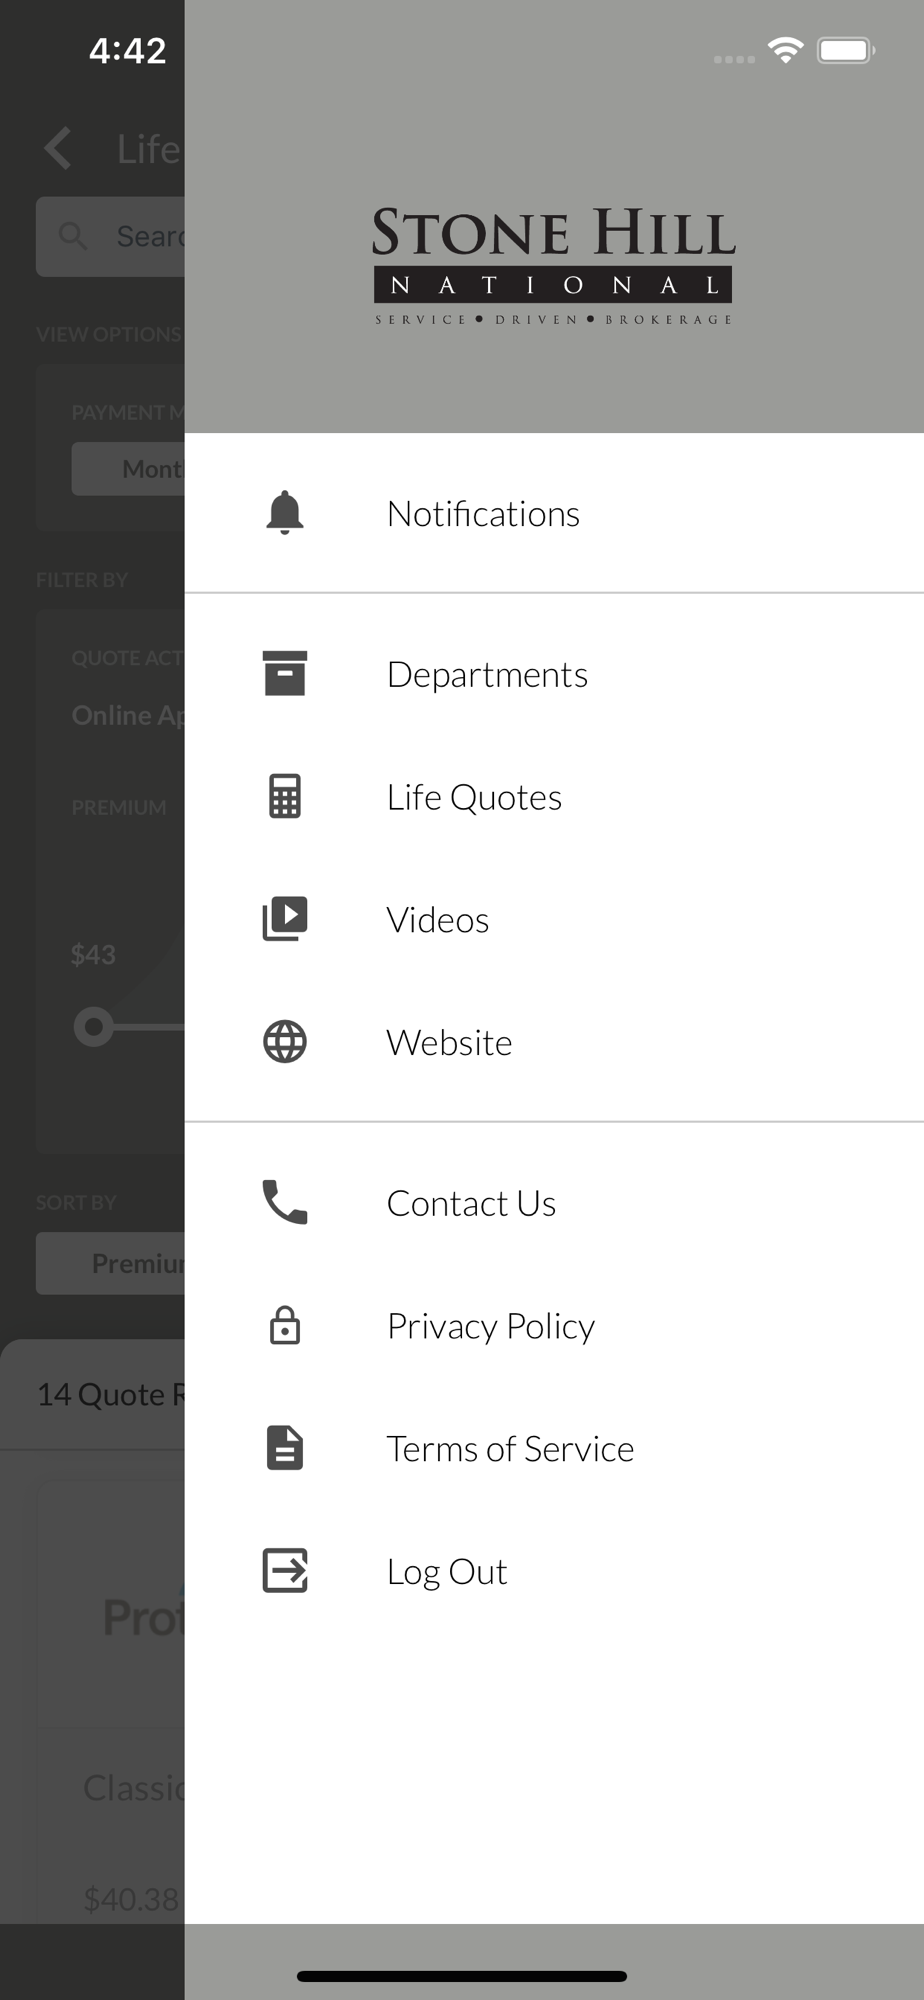
Task: View the Terms of Service
Action: [554, 1448]
